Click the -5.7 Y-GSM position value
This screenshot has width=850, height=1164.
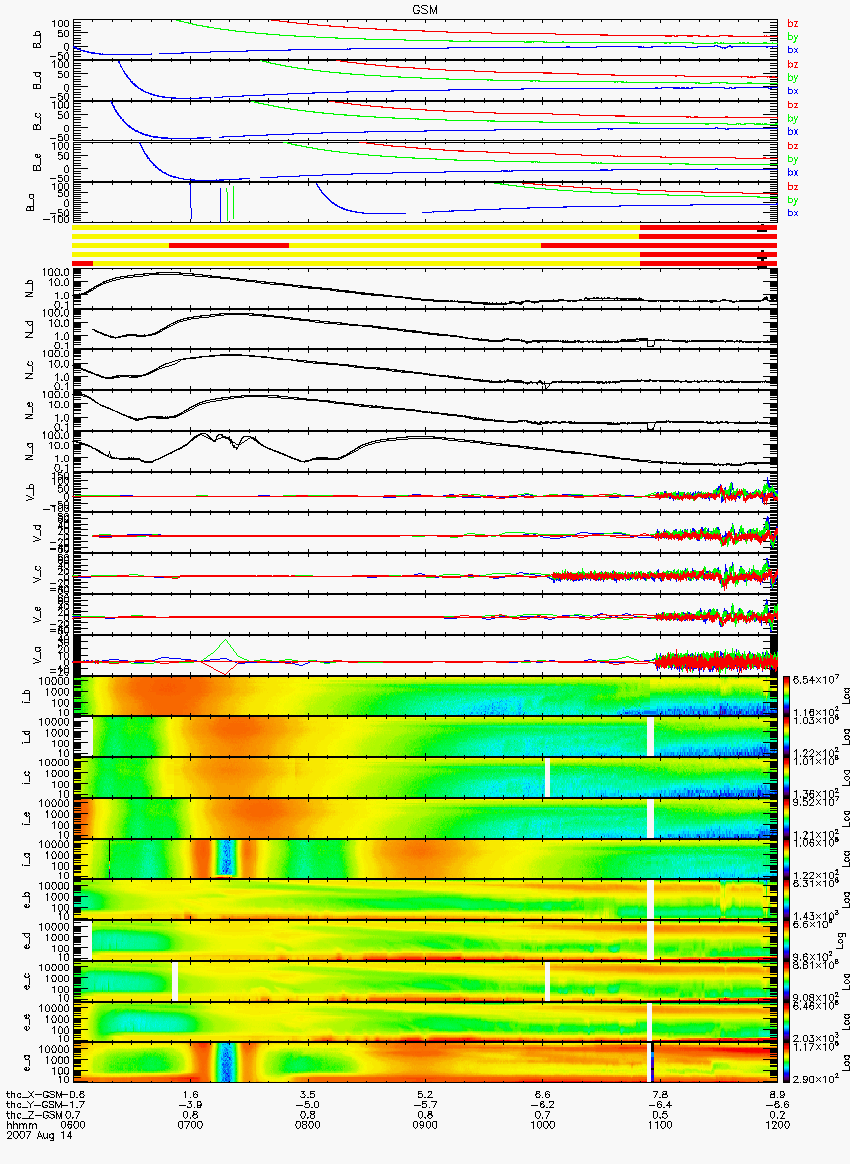[425, 1105]
